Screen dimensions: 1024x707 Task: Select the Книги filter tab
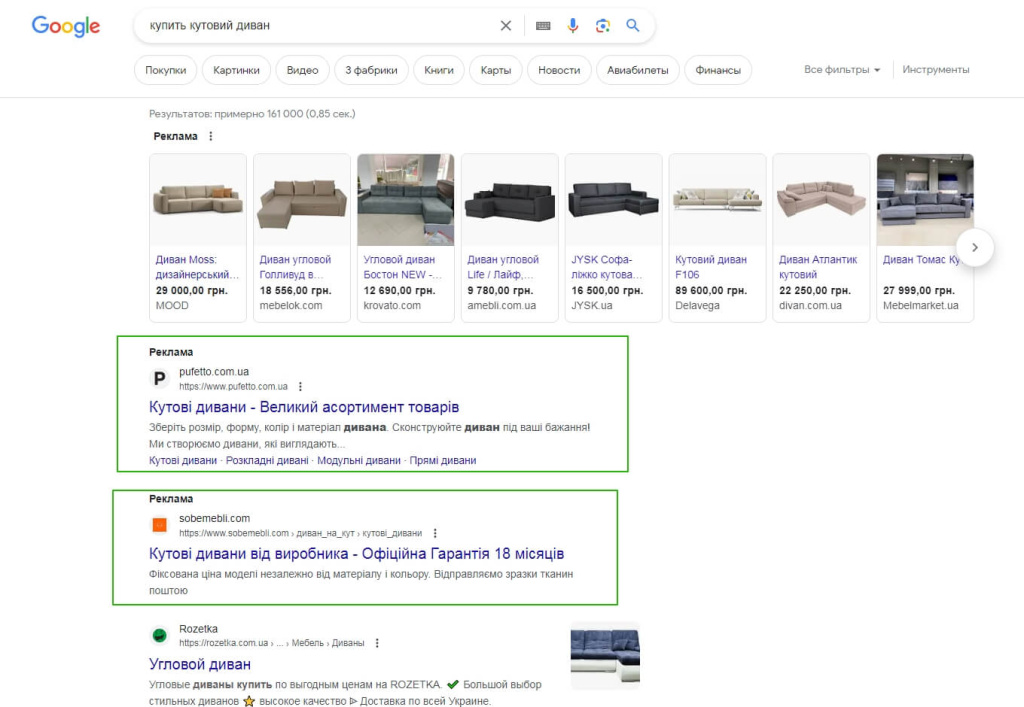click(x=439, y=70)
